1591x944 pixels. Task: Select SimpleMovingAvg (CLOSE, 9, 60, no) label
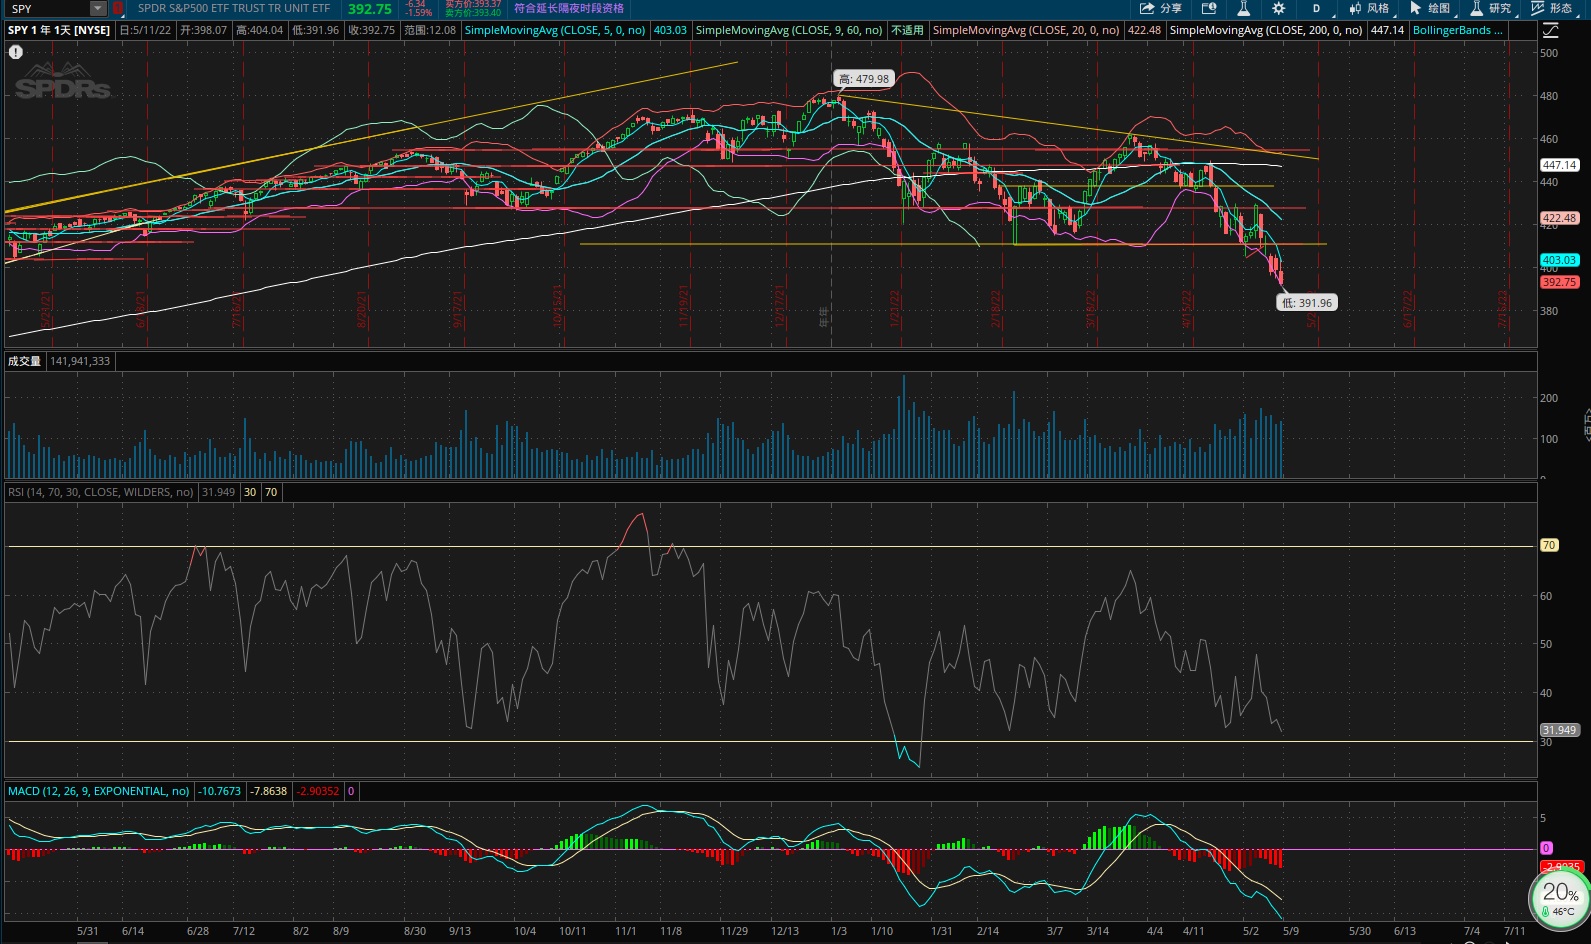pyautogui.click(x=789, y=30)
